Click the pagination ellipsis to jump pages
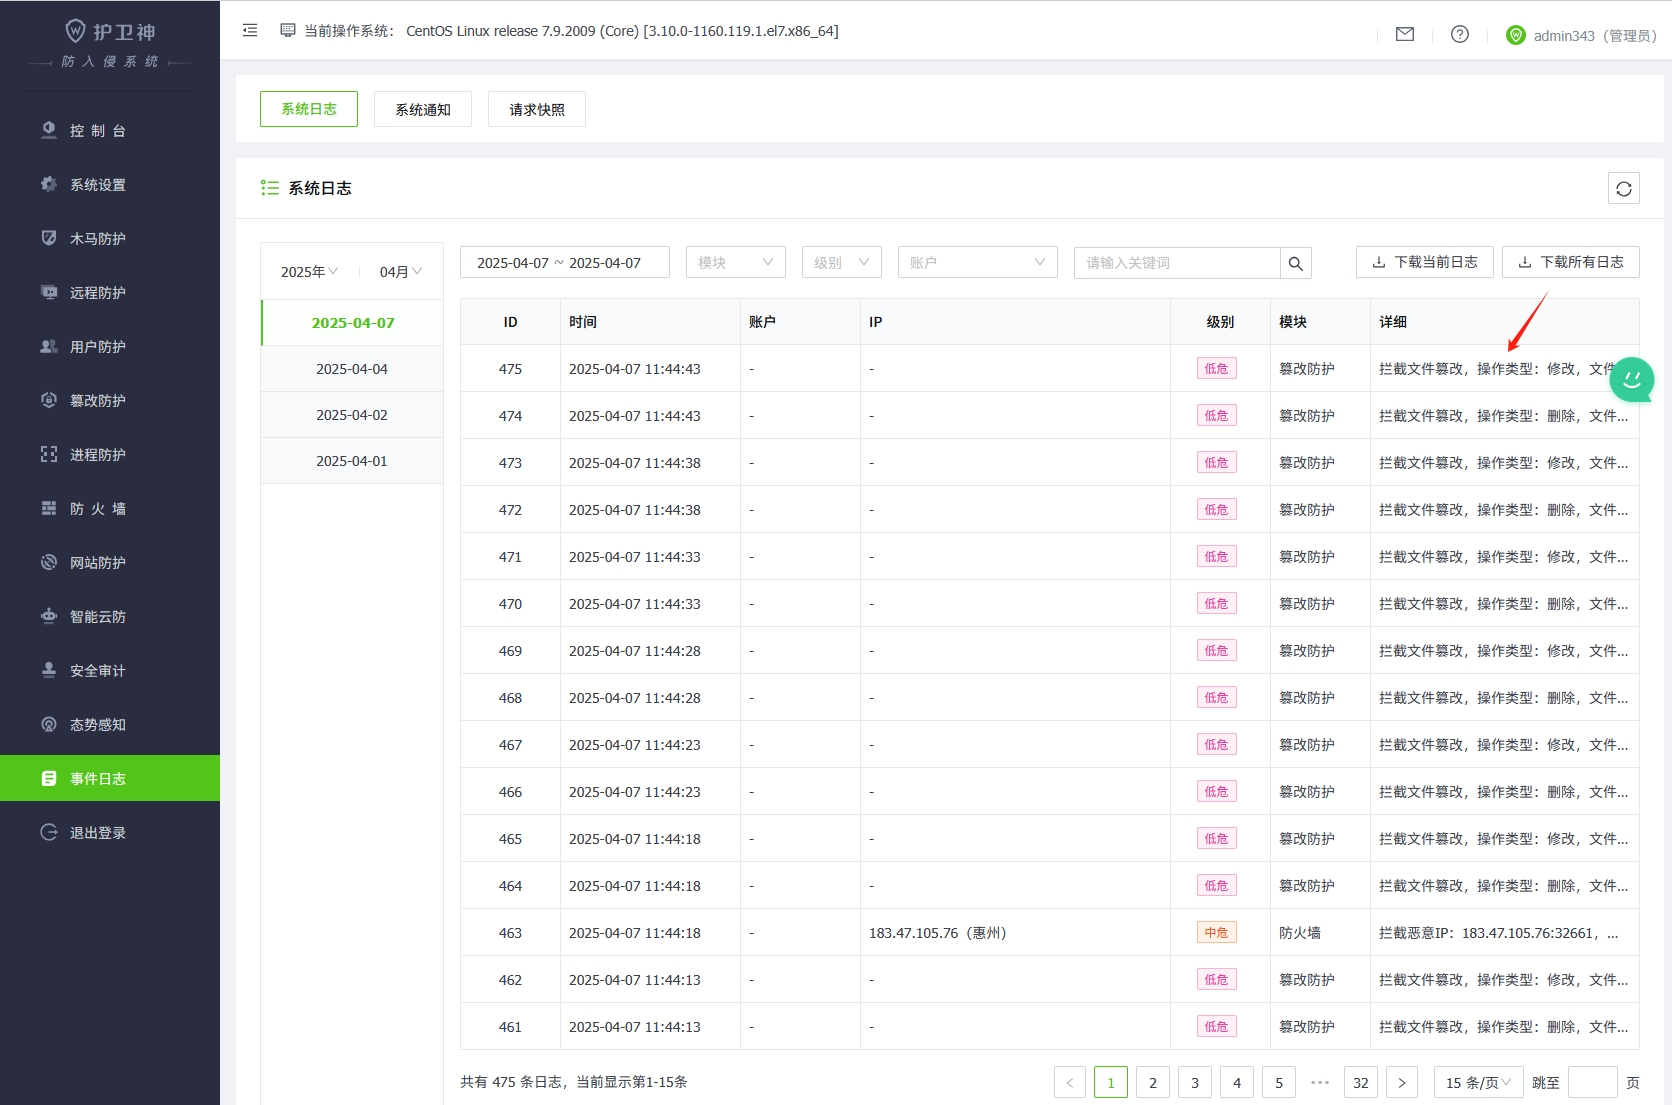The width and height of the screenshot is (1672, 1105). tap(1320, 1083)
